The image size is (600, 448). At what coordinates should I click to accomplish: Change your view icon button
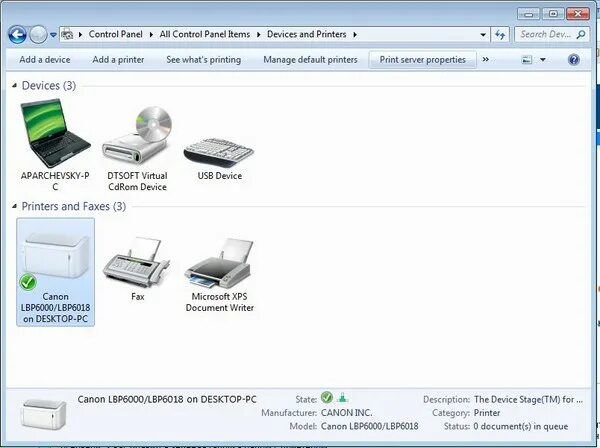coord(527,60)
